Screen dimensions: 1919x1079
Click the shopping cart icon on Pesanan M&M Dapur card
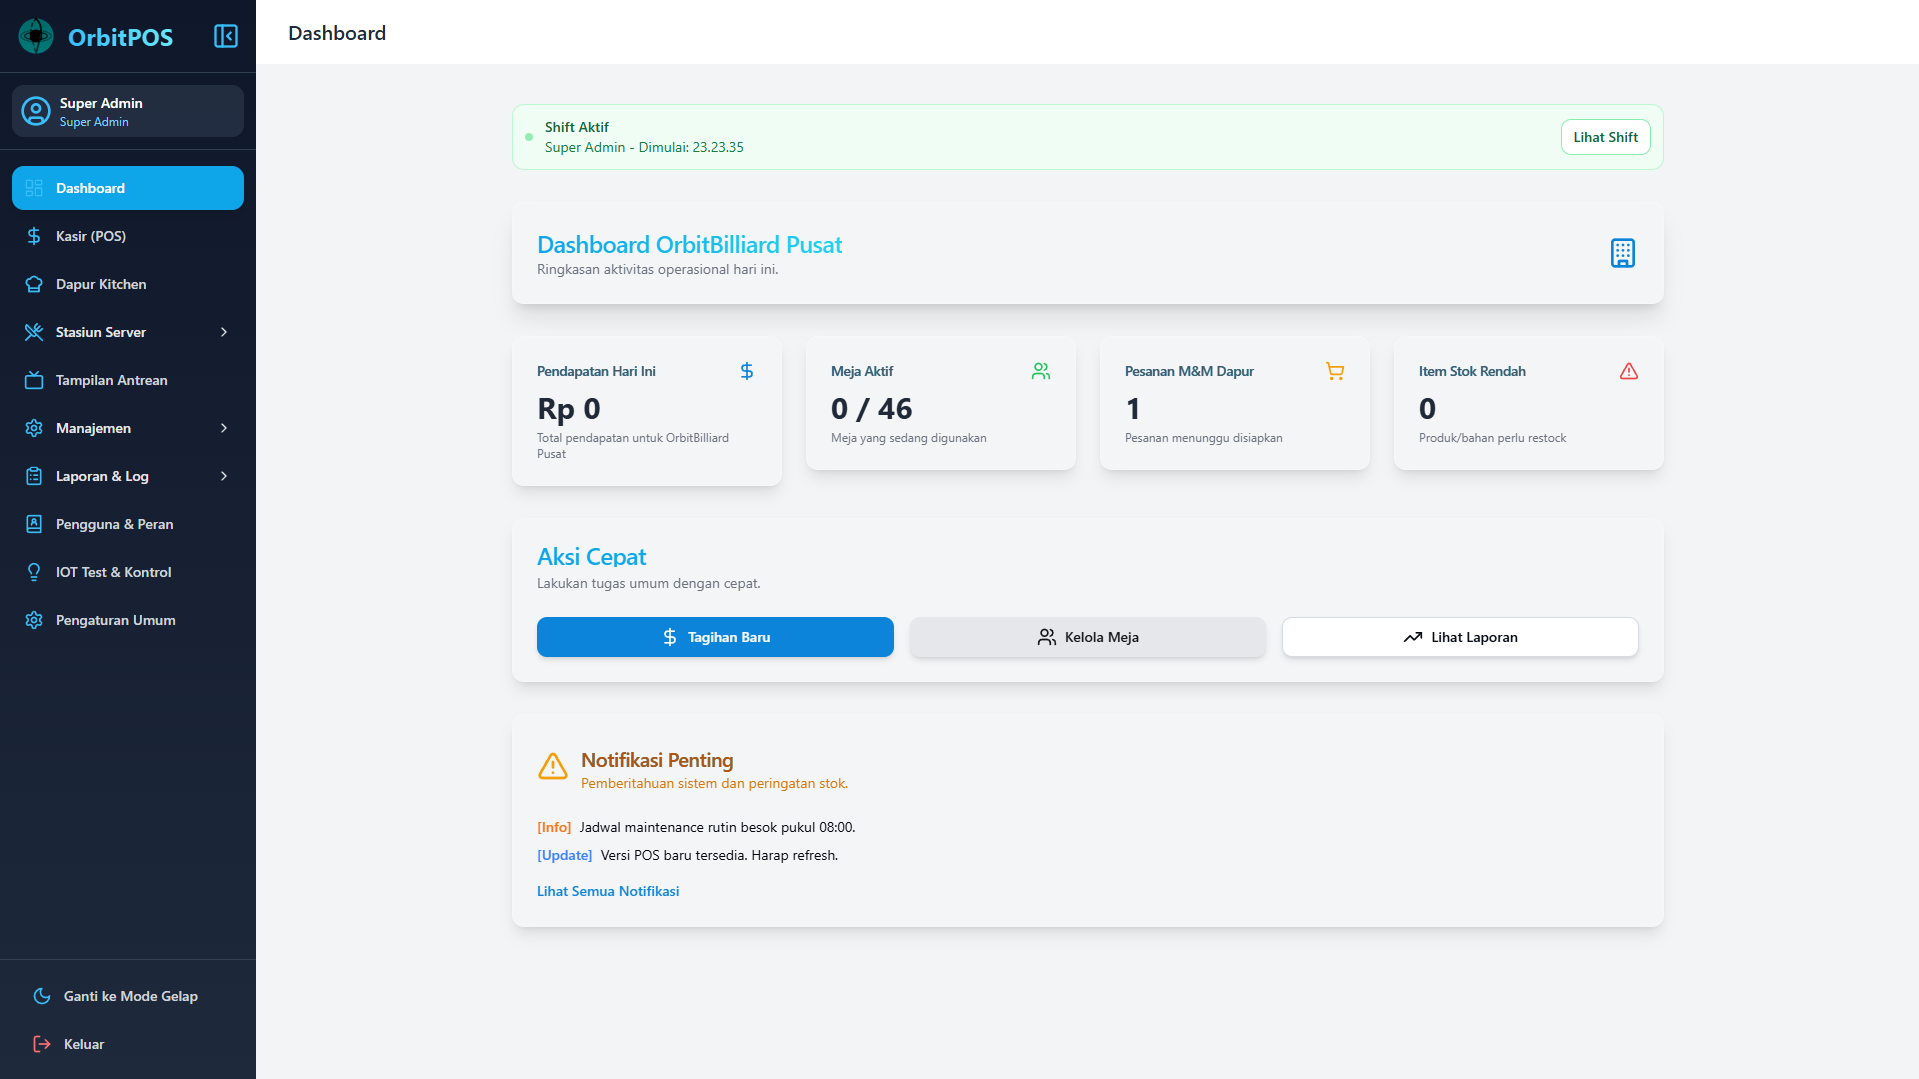[1335, 371]
